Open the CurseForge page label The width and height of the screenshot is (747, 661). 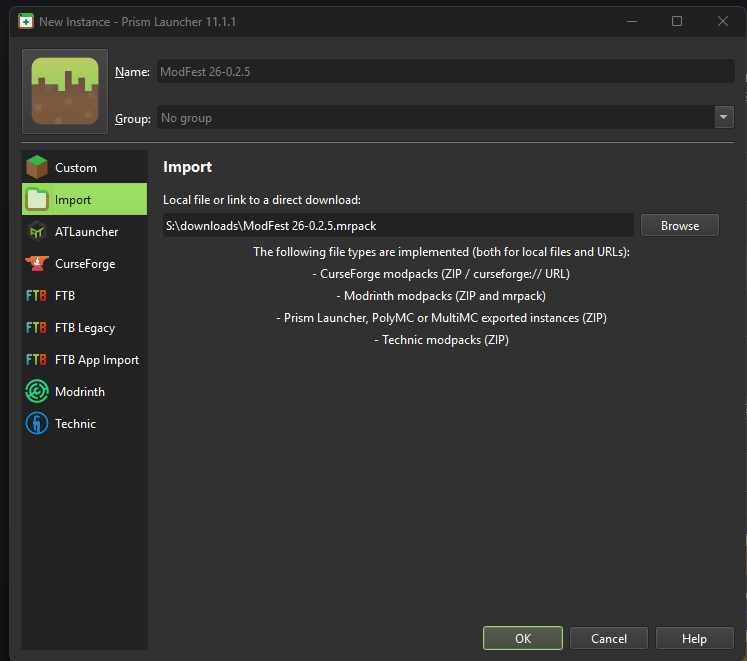[85, 264]
